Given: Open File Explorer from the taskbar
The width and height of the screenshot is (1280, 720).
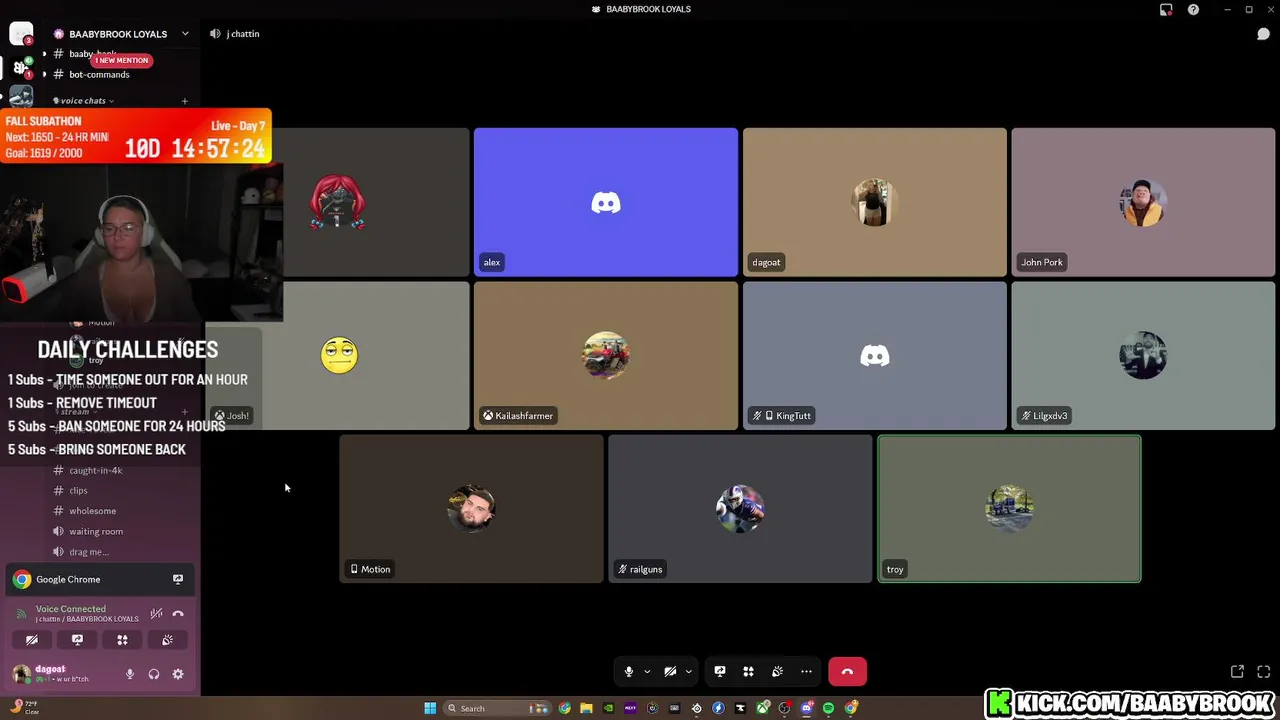Looking at the screenshot, I should (x=586, y=708).
